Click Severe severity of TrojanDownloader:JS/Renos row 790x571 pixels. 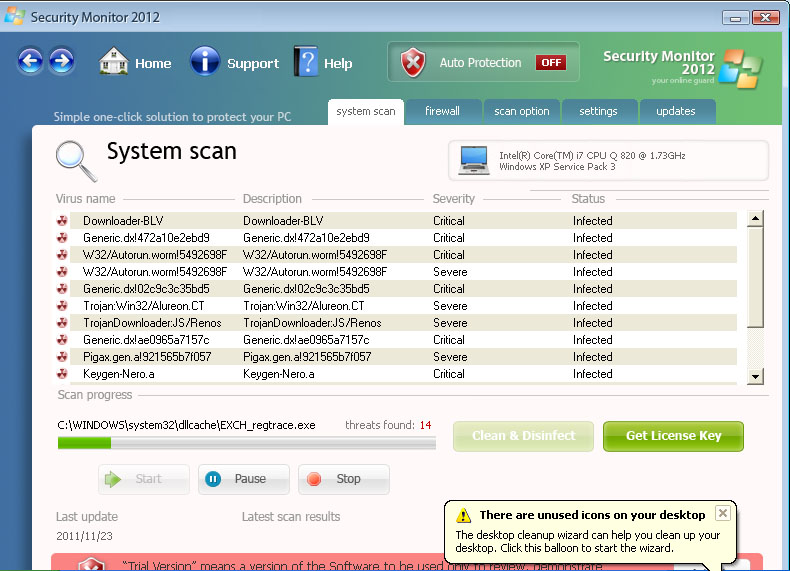(x=450, y=323)
